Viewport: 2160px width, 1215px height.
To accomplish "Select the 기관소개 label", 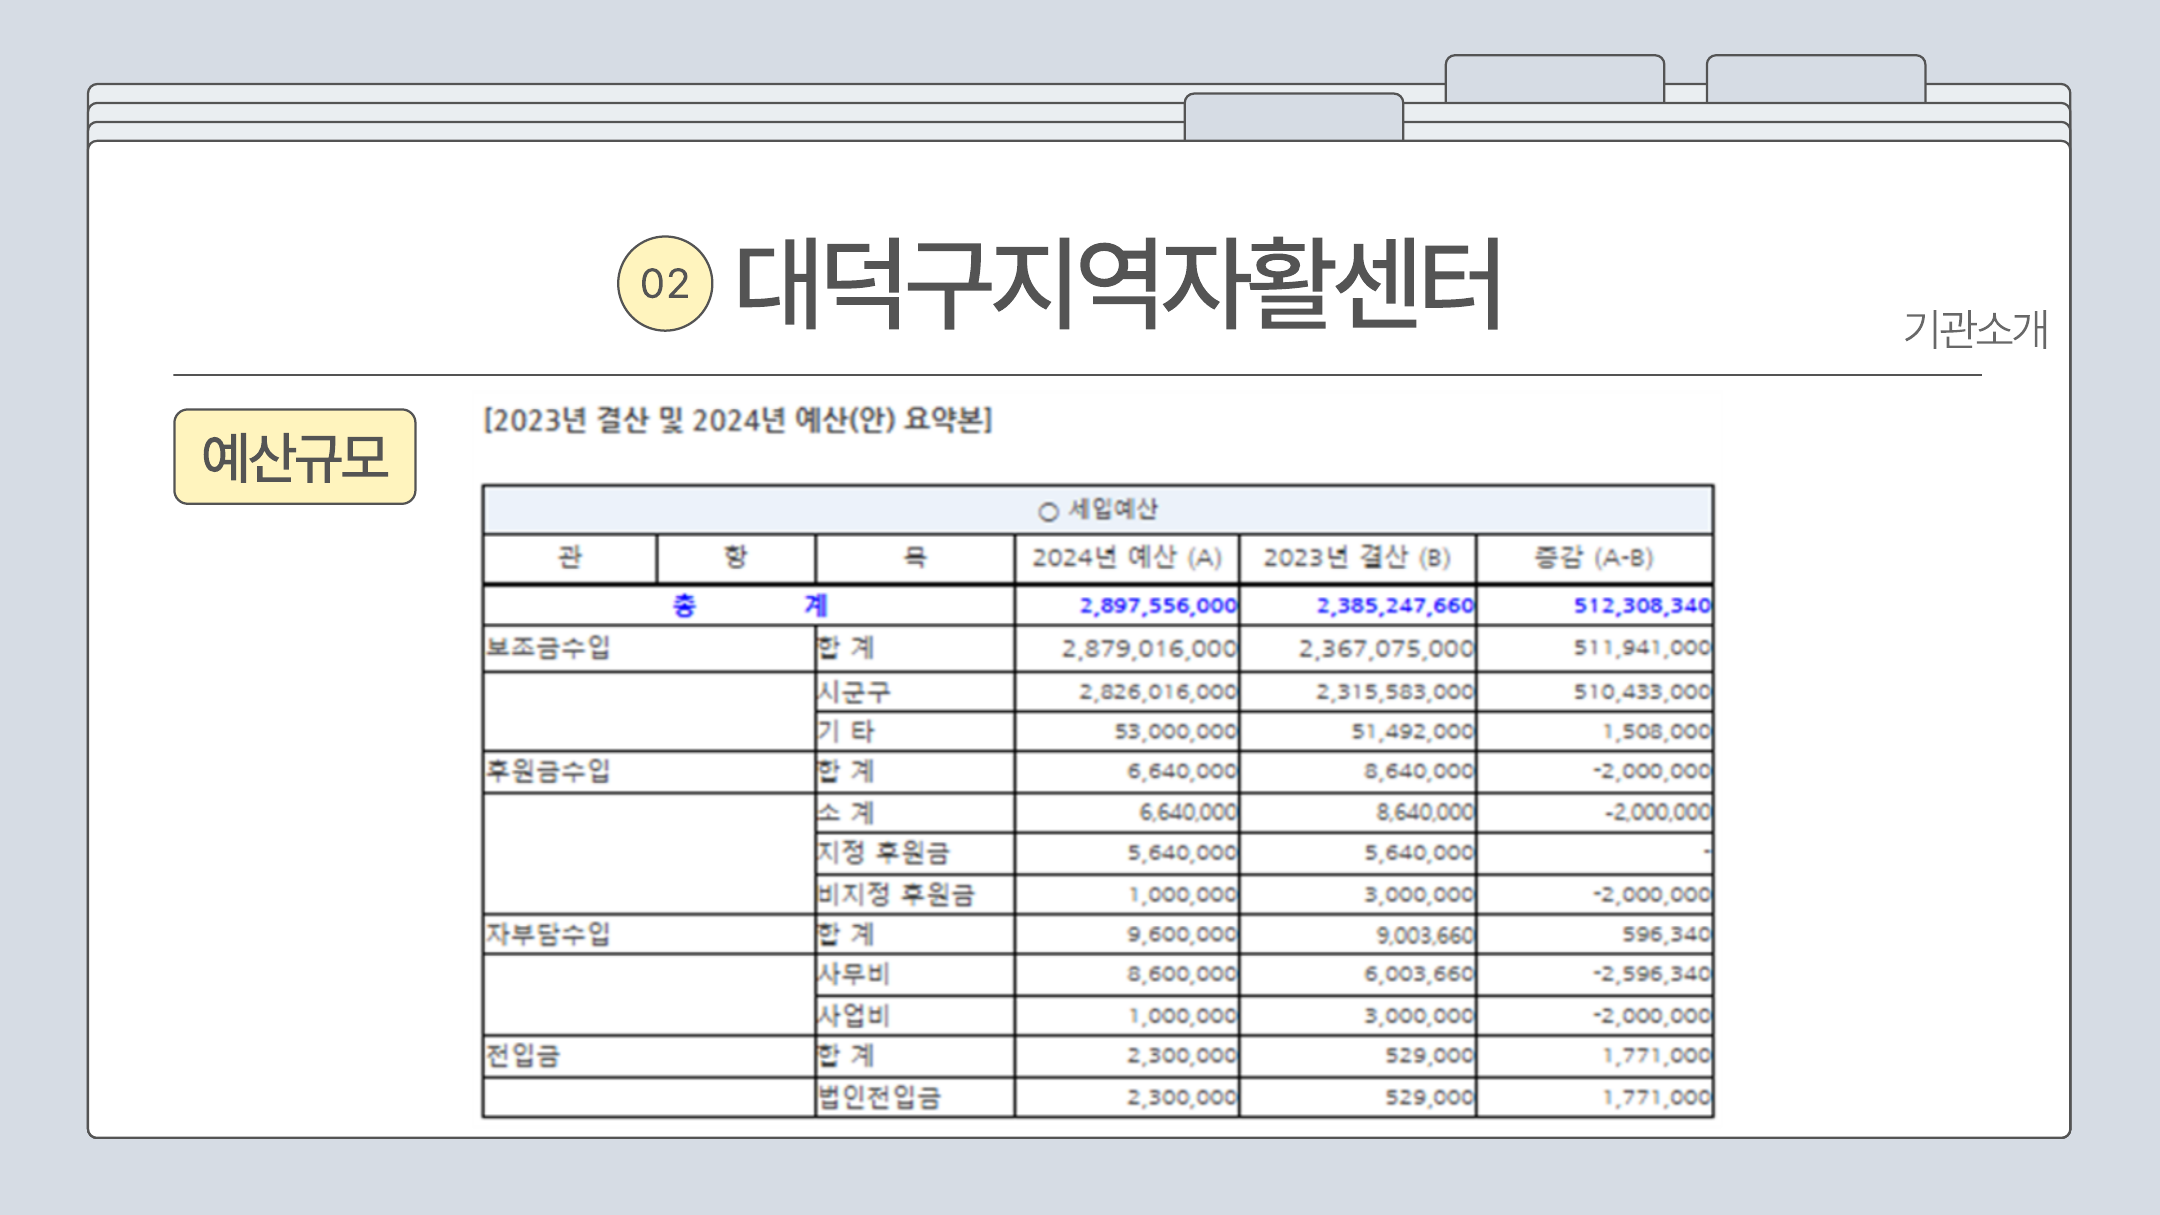I will click(1975, 329).
